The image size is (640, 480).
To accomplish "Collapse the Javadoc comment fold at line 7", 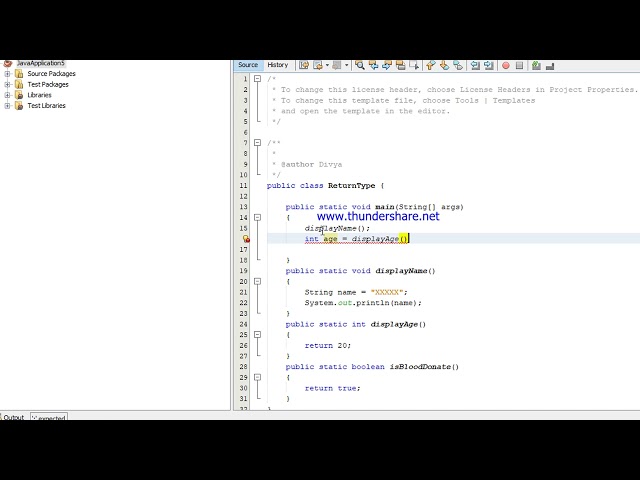I will (x=257, y=142).
